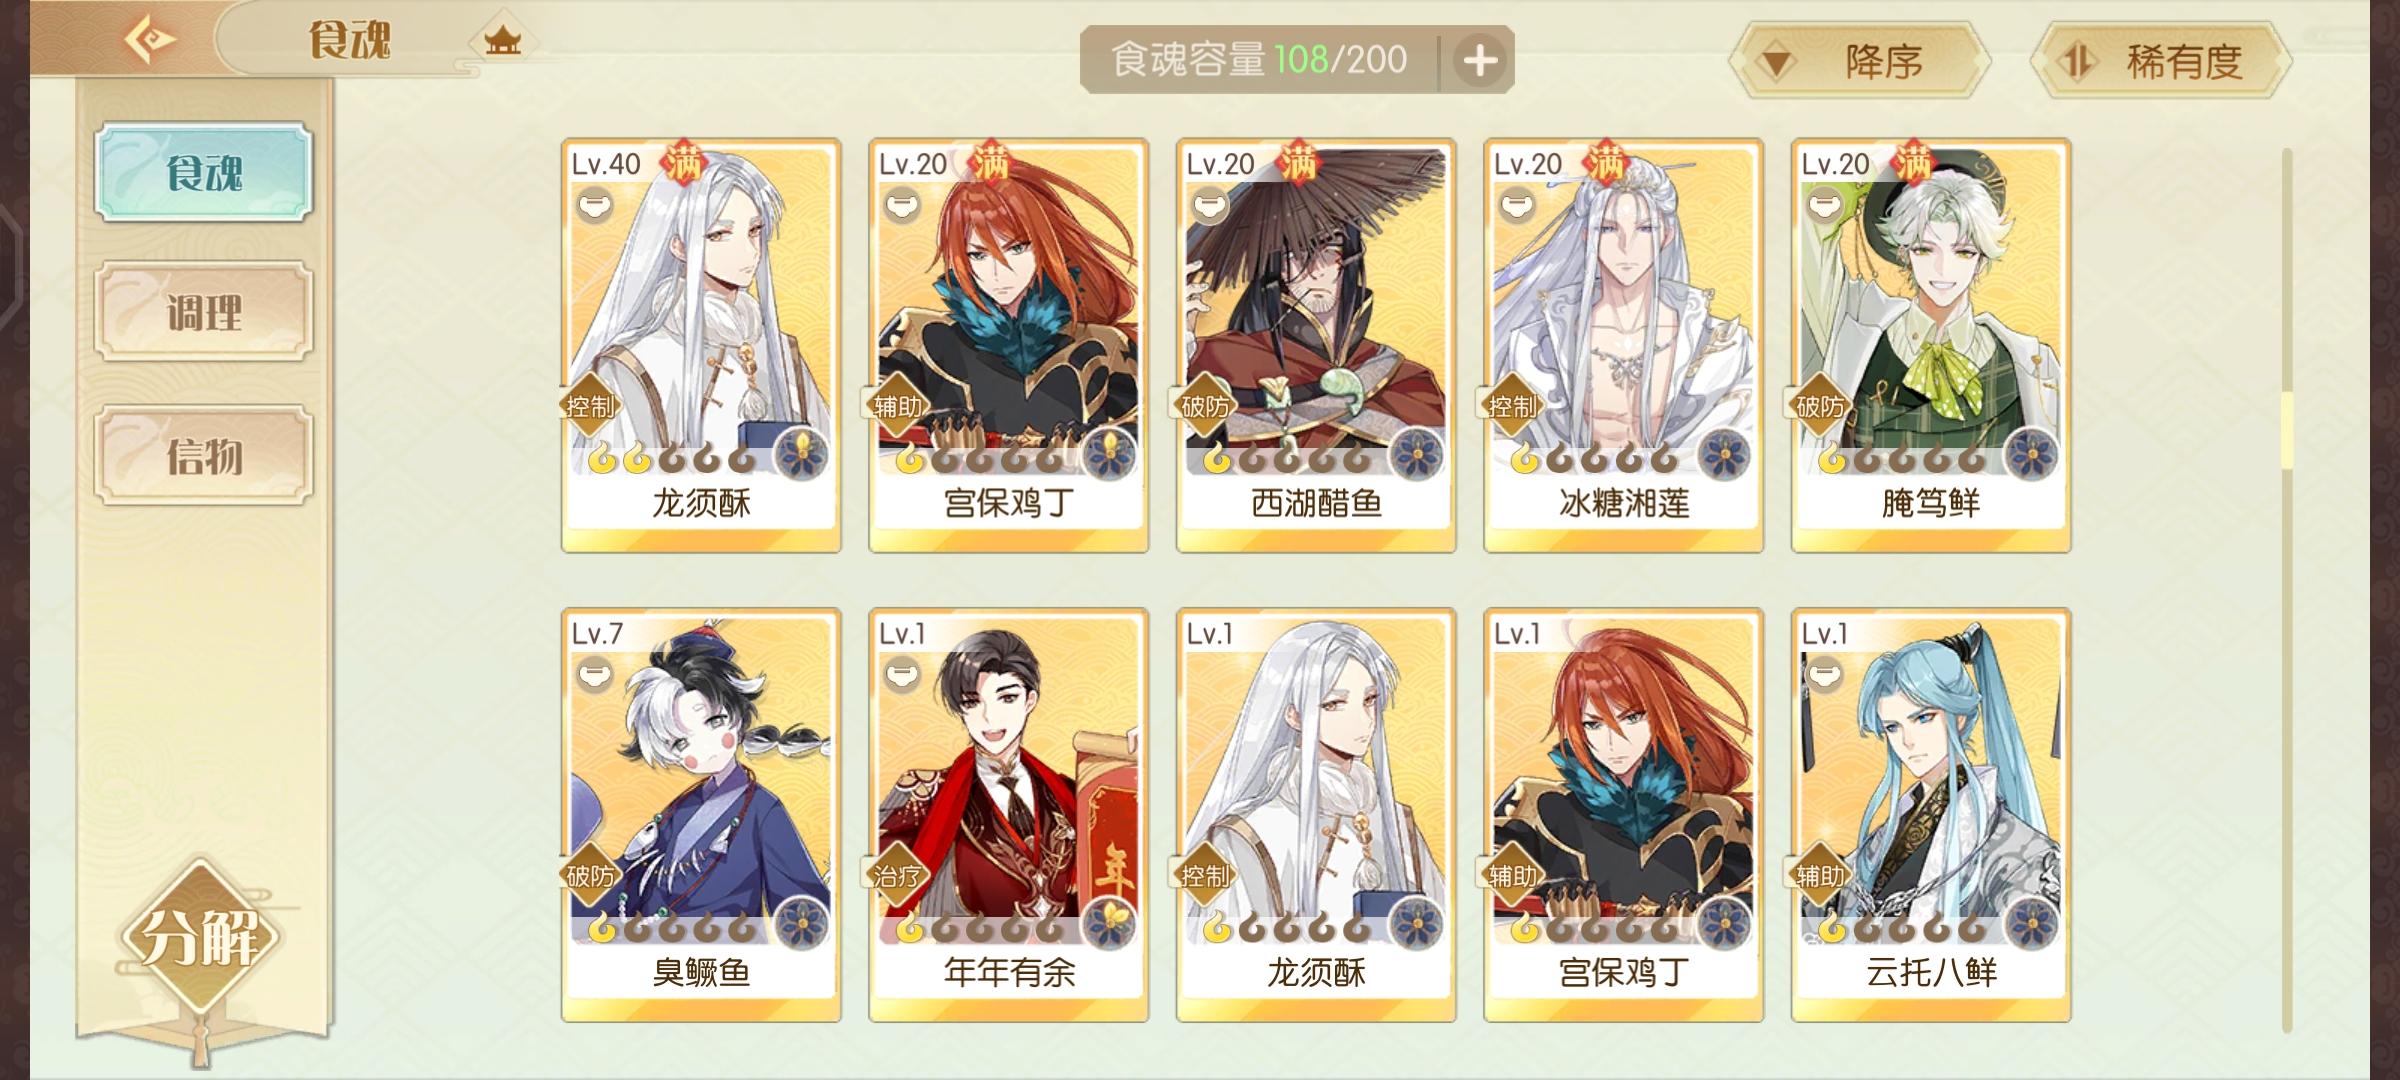
Task: Click the golden flower emblem on 年年有余
Action: [1108, 923]
